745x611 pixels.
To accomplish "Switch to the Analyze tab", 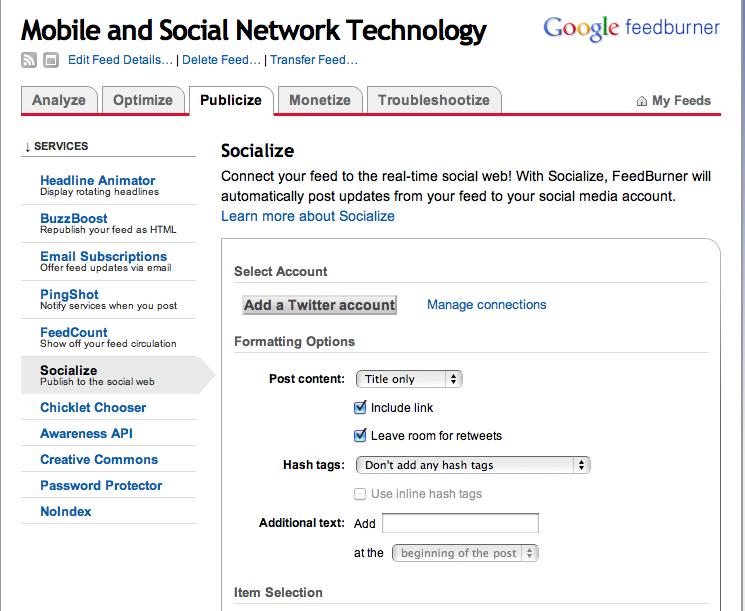I will coord(59,100).
